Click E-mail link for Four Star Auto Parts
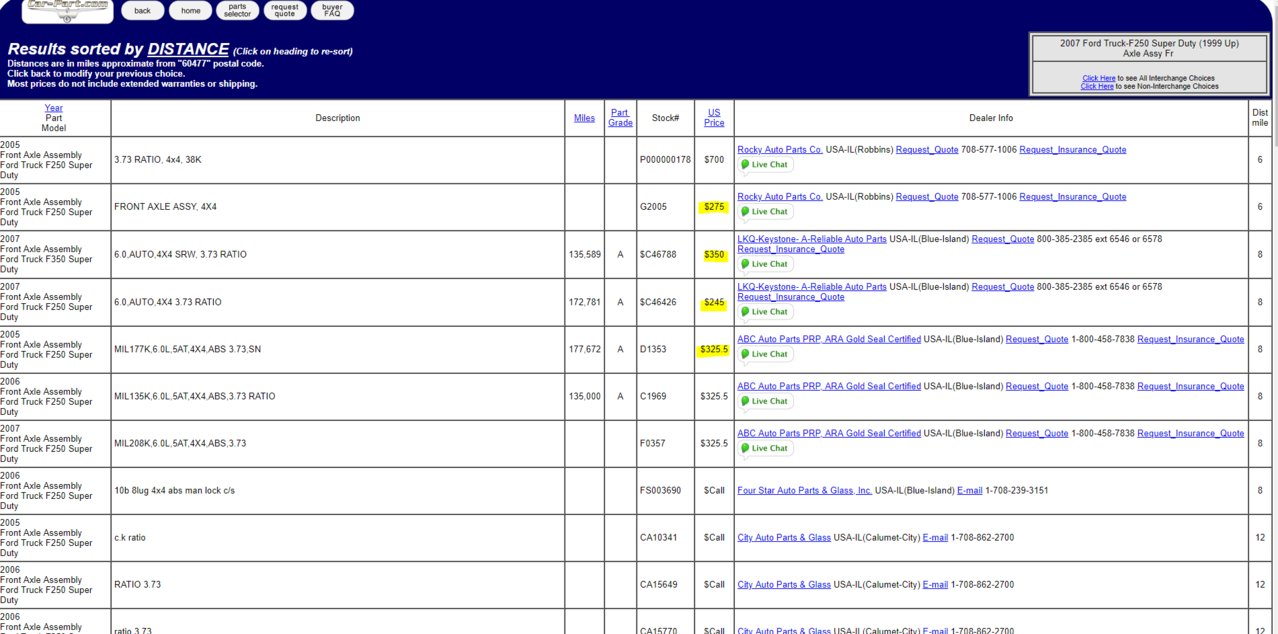The width and height of the screenshot is (1278, 634). pos(970,491)
